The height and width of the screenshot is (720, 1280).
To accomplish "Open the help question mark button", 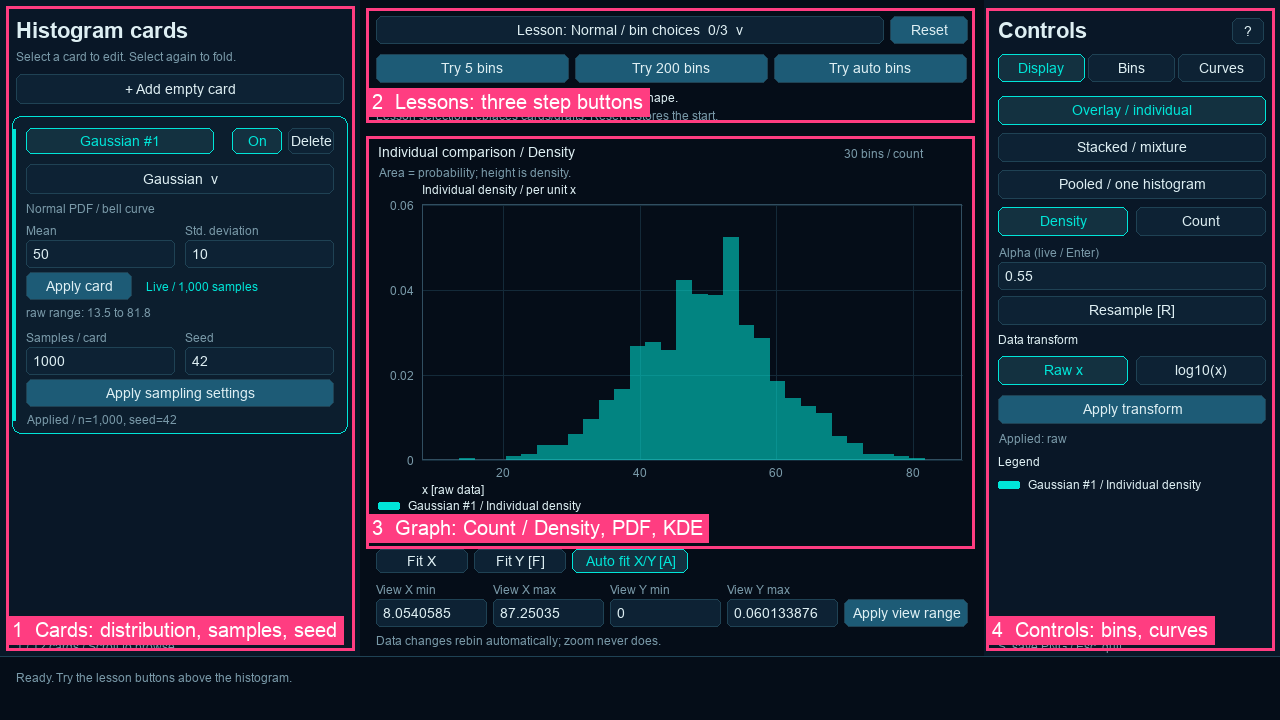I will pos(1248,31).
